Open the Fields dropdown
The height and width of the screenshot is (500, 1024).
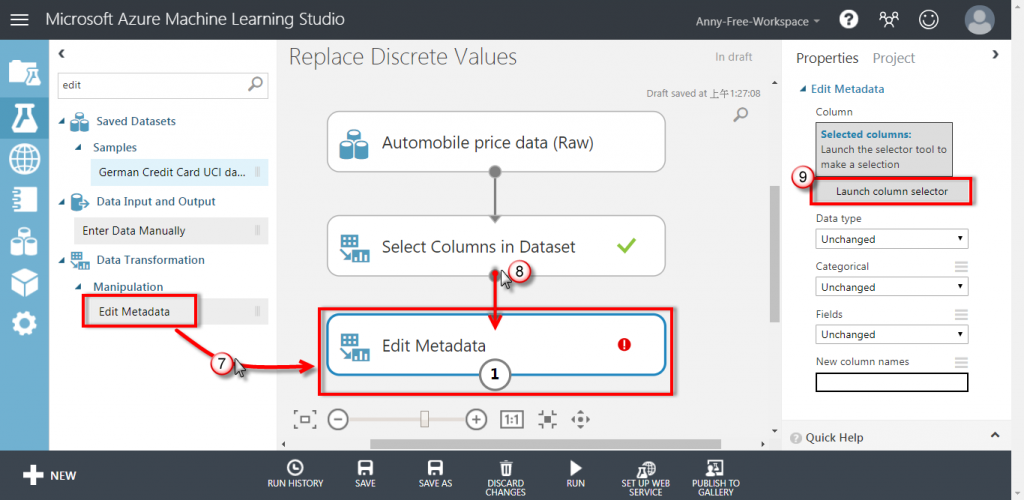891,334
